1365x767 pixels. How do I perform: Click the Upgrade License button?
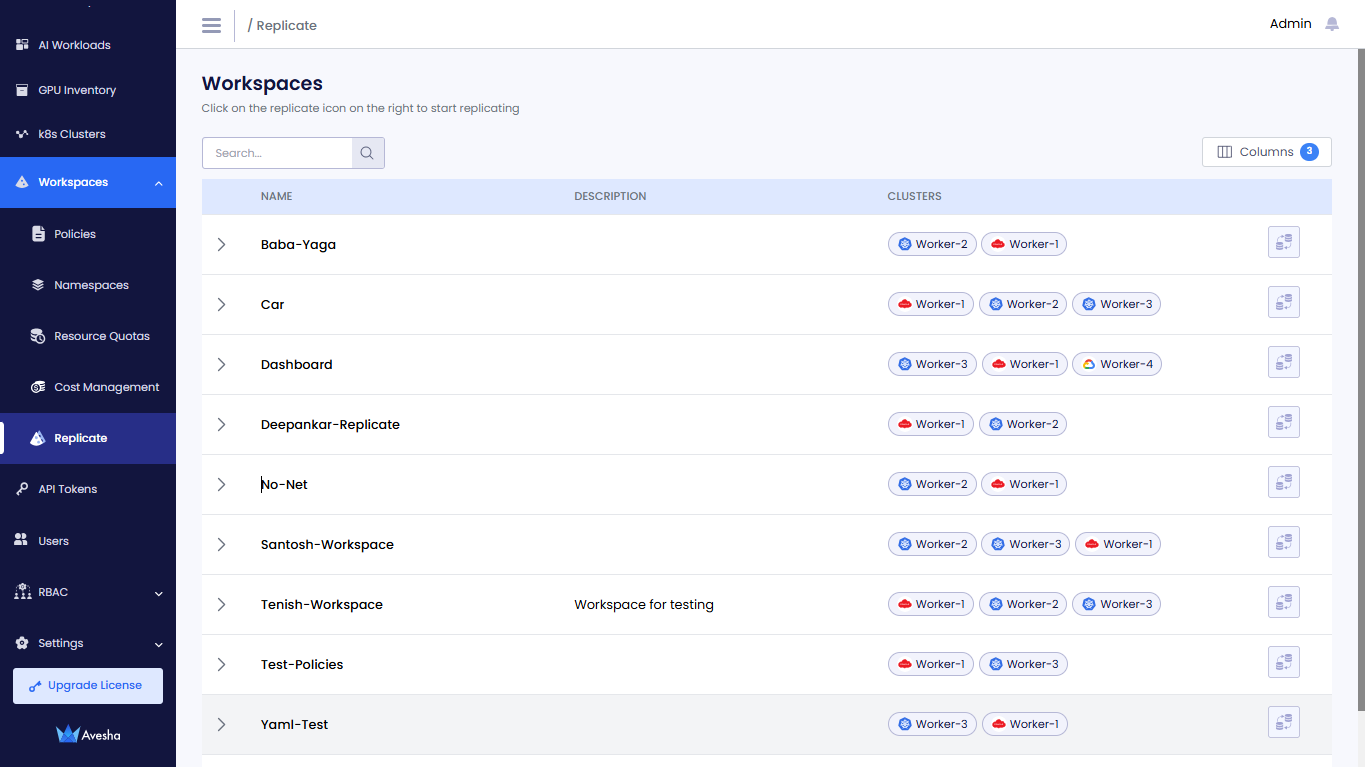point(88,686)
